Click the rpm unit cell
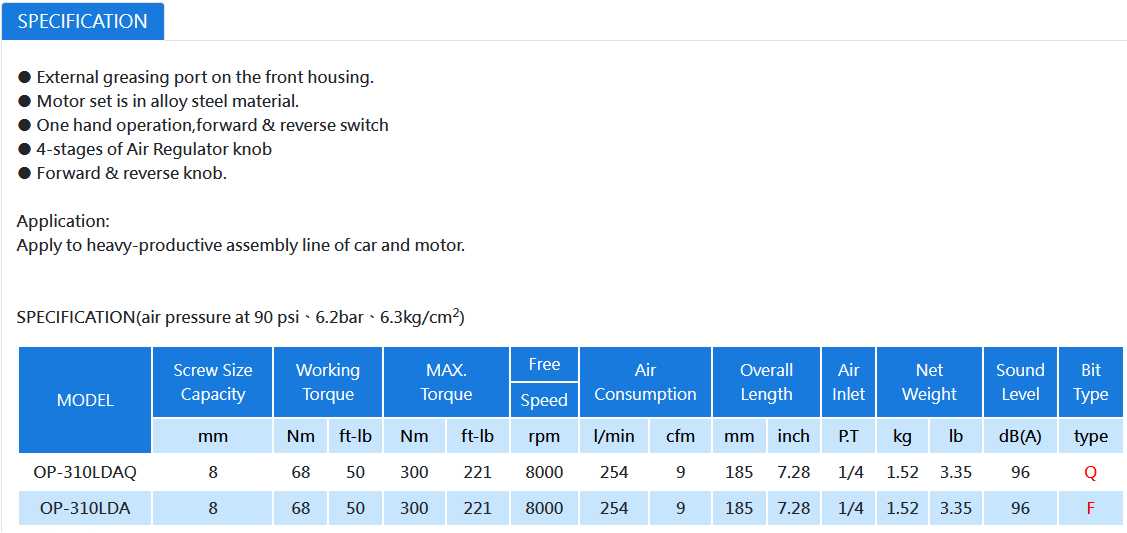The width and height of the screenshot is (1127, 533). [544, 436]
